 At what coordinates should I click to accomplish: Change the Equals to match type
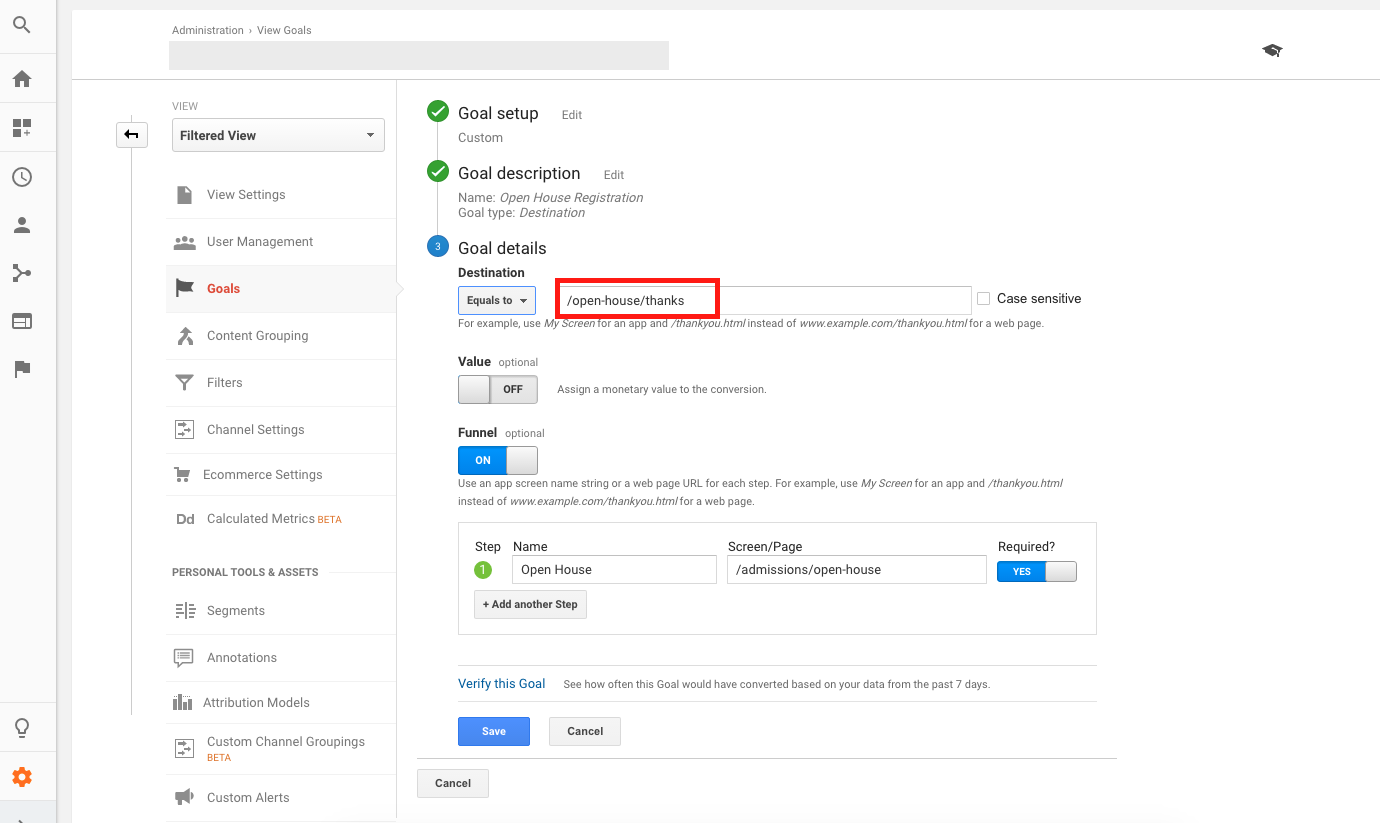pyautogui.click(x=496, y=299)
